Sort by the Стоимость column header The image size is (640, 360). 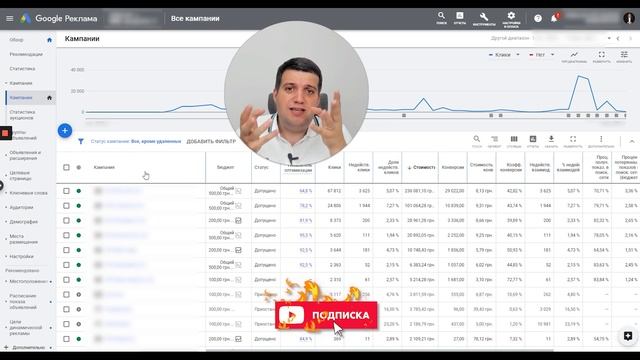pos(422,167)
